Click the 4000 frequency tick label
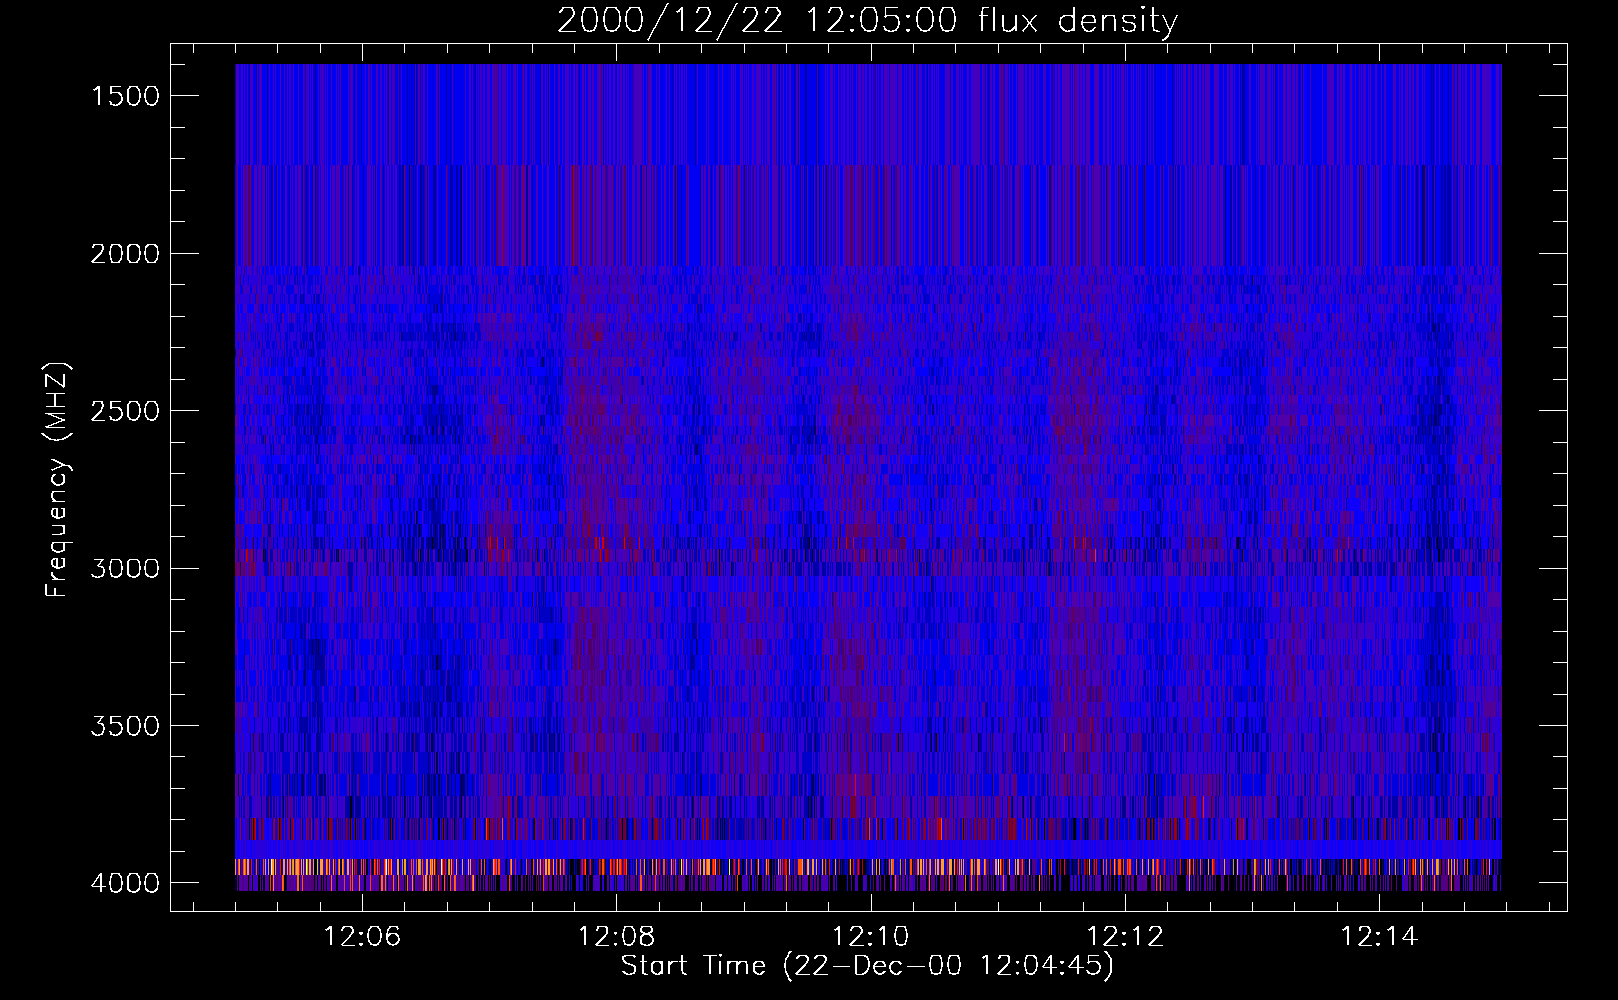 coord(125,883)
